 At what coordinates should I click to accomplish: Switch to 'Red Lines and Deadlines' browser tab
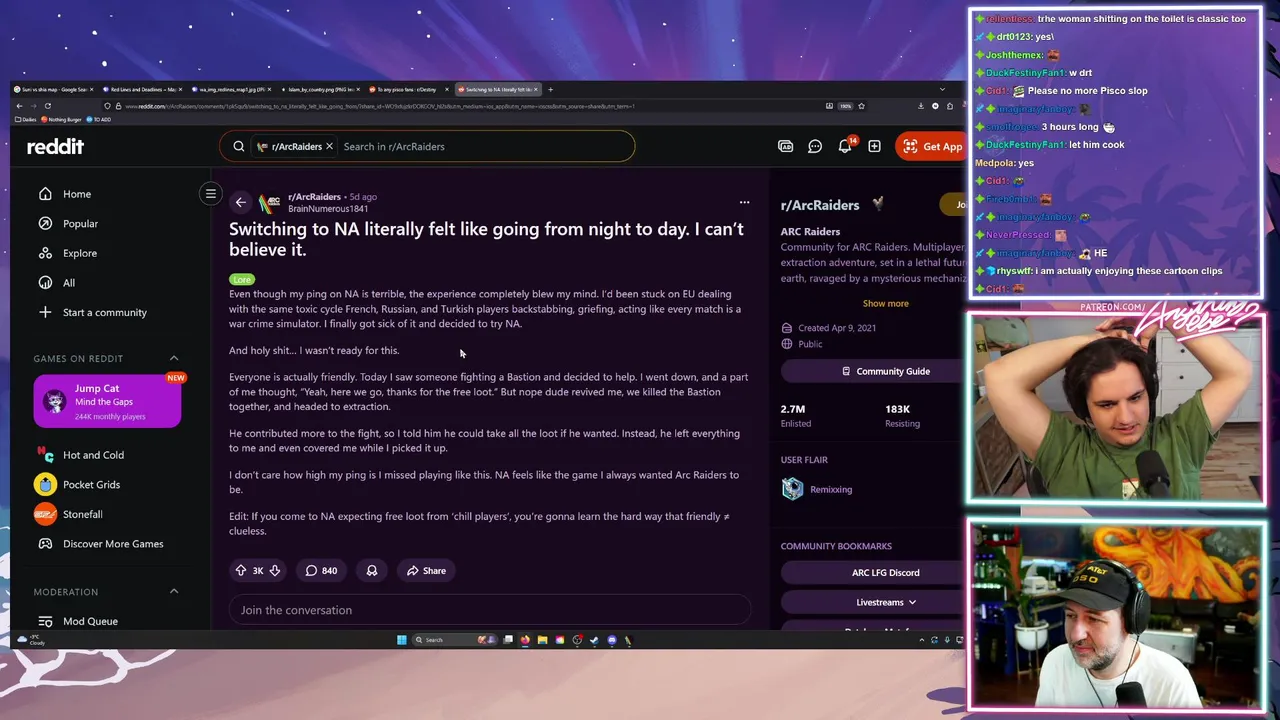141,89
